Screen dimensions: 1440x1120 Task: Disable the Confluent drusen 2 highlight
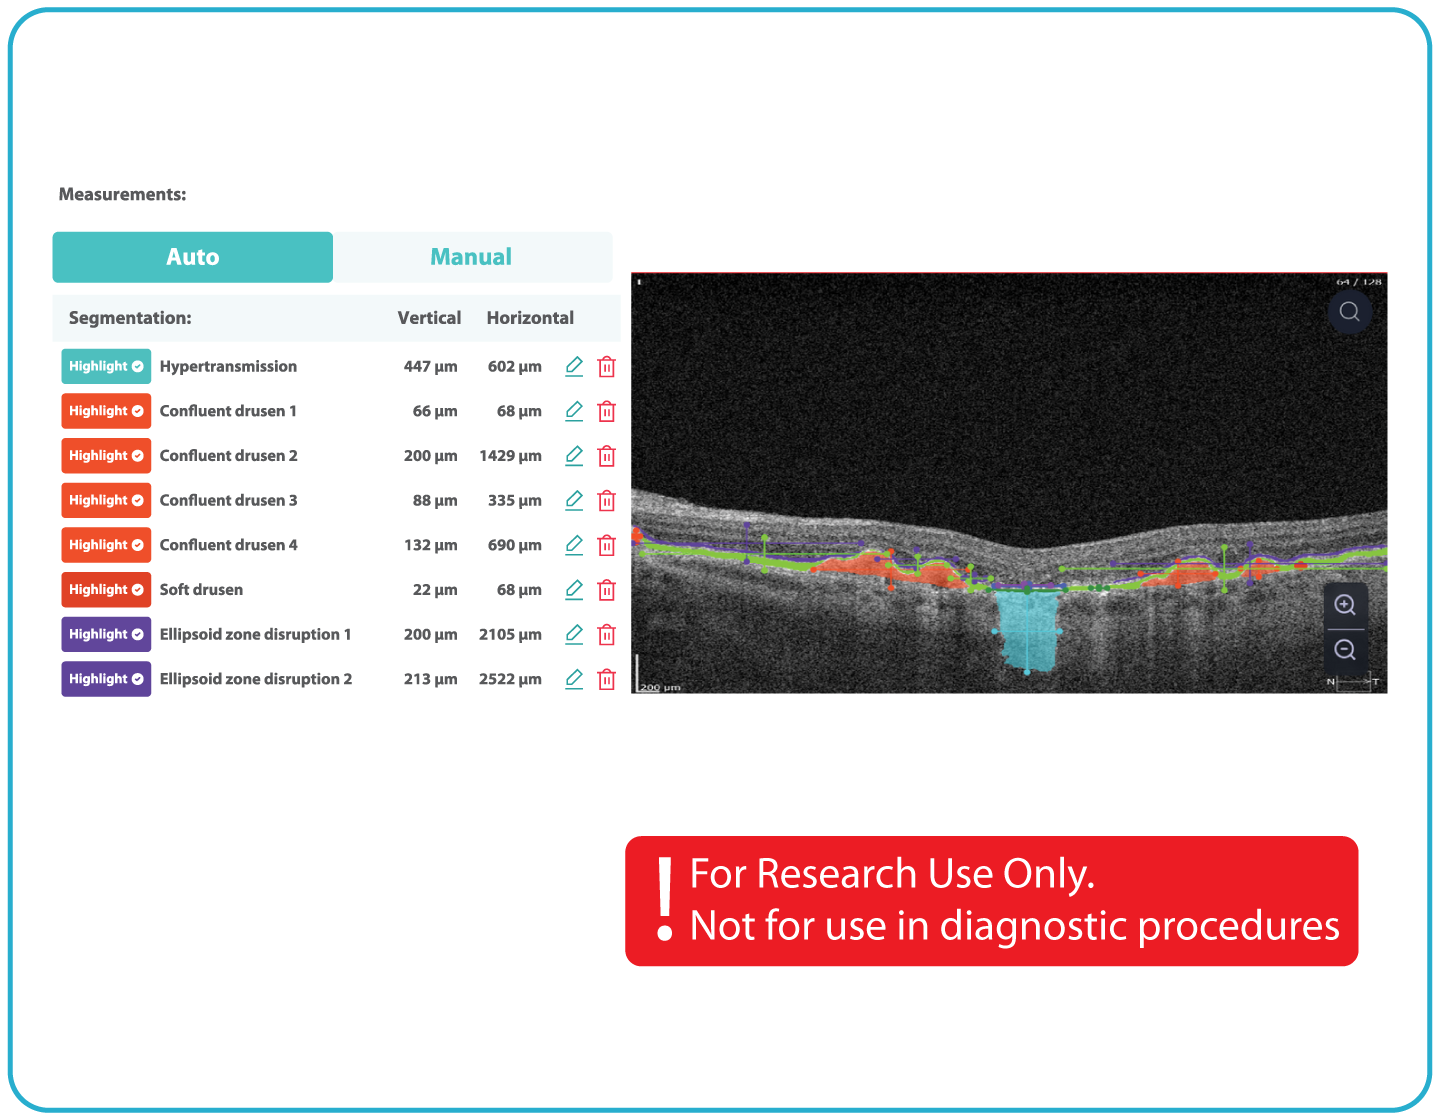105,455
